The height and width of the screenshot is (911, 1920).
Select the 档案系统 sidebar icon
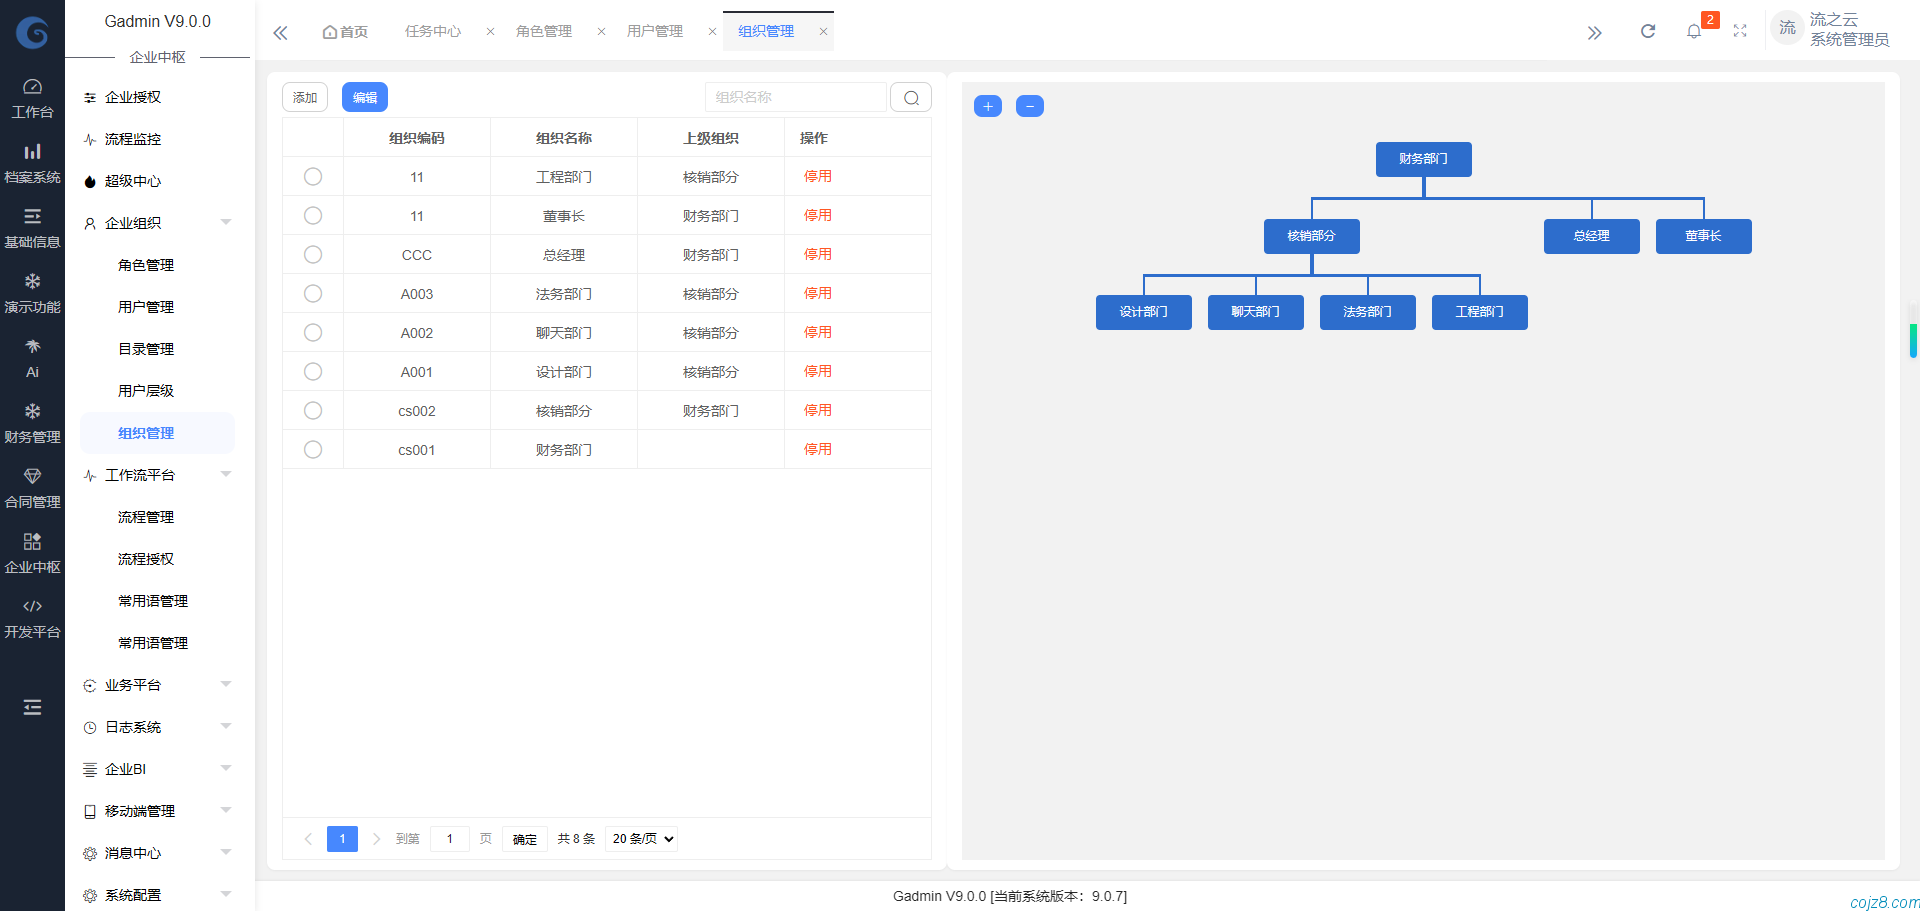[32, 161]
